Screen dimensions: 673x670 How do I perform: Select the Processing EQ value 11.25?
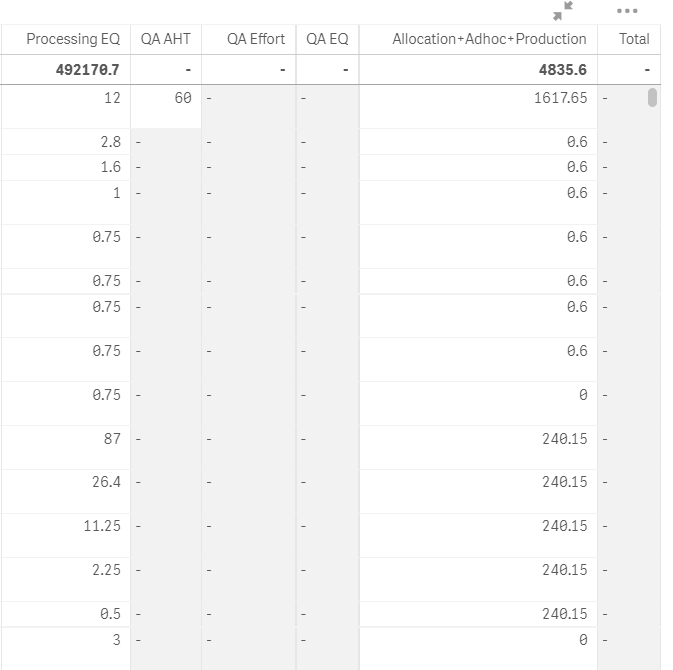tap(102, 526)
